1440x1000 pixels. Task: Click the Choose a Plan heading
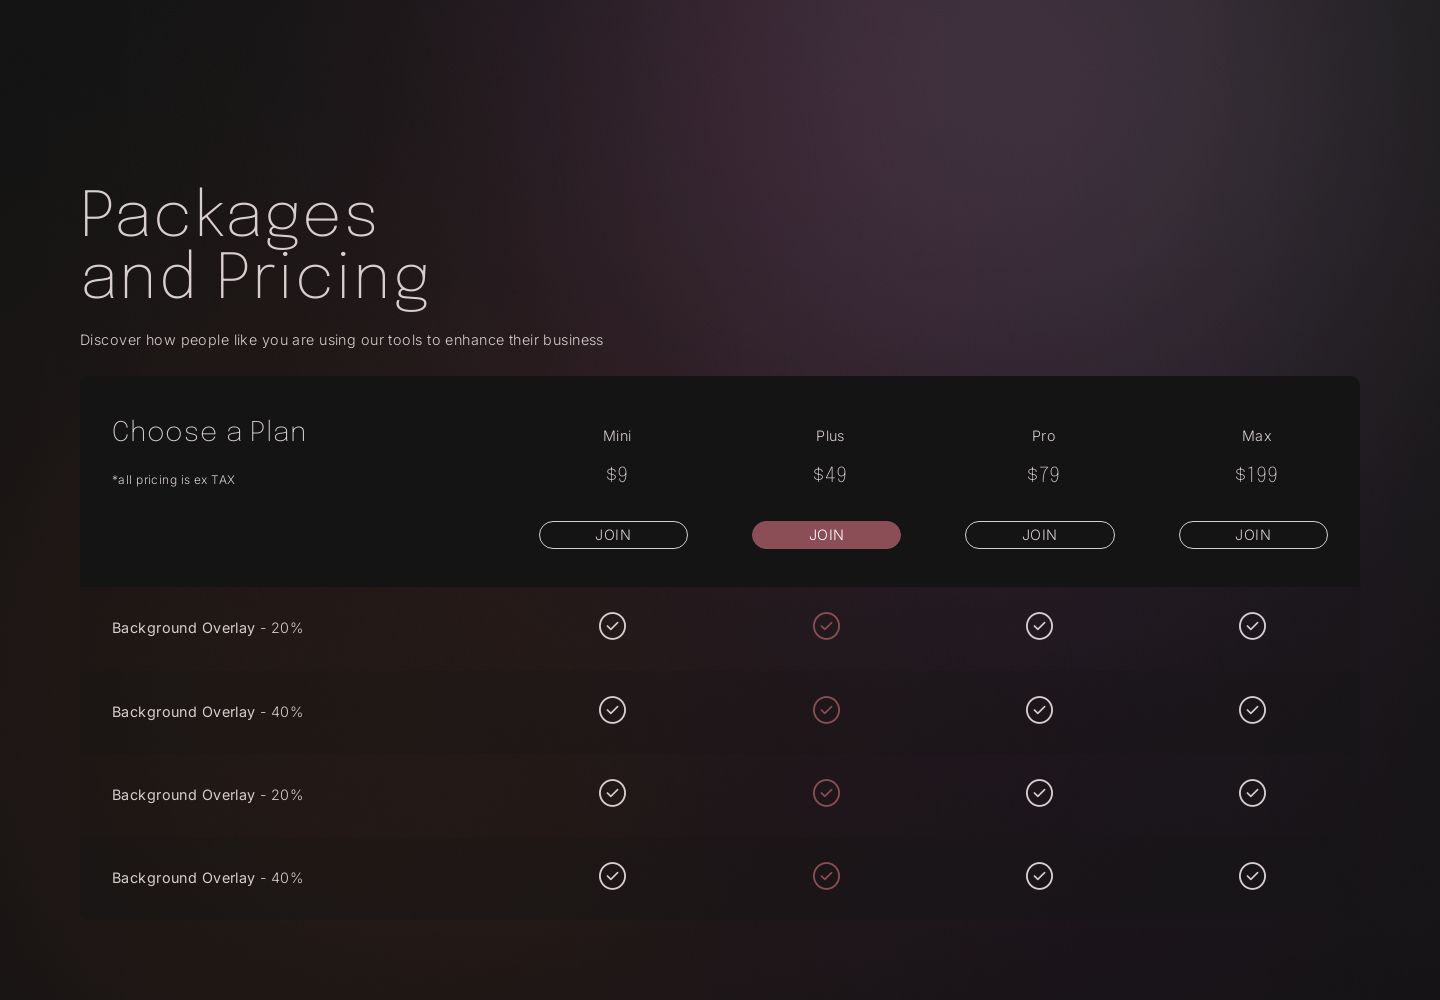tap(209, 431)
